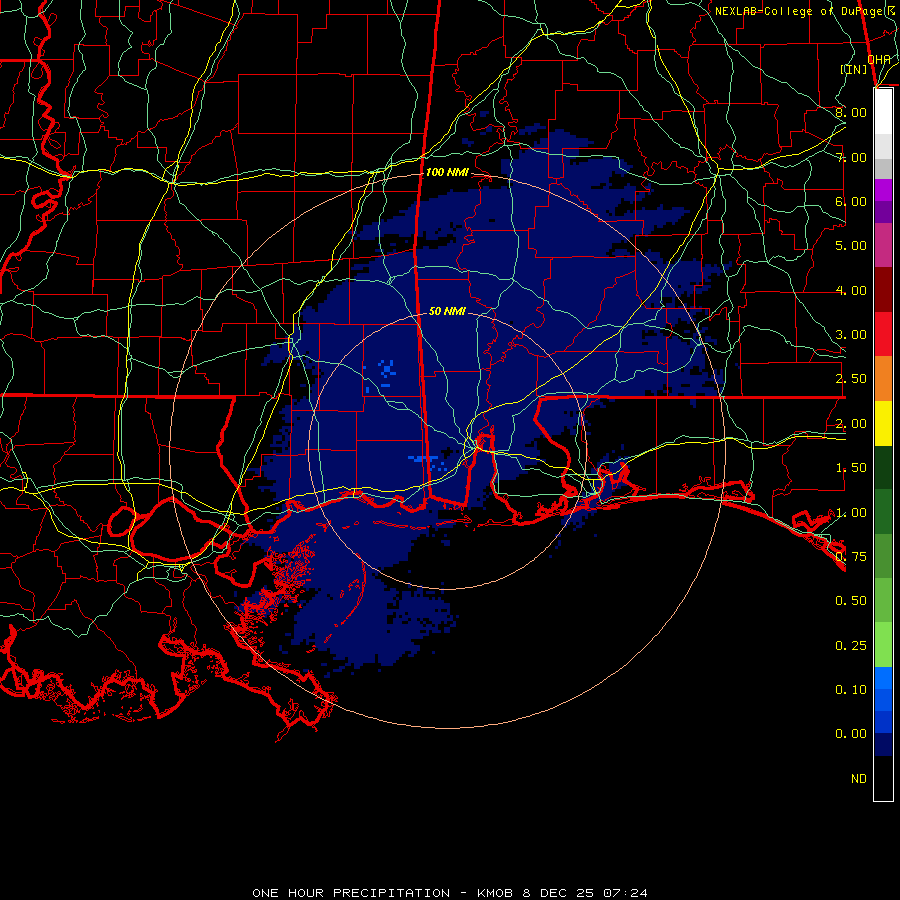
Task: Click the 7.00 scale value
Action: (x=851, y=157)
